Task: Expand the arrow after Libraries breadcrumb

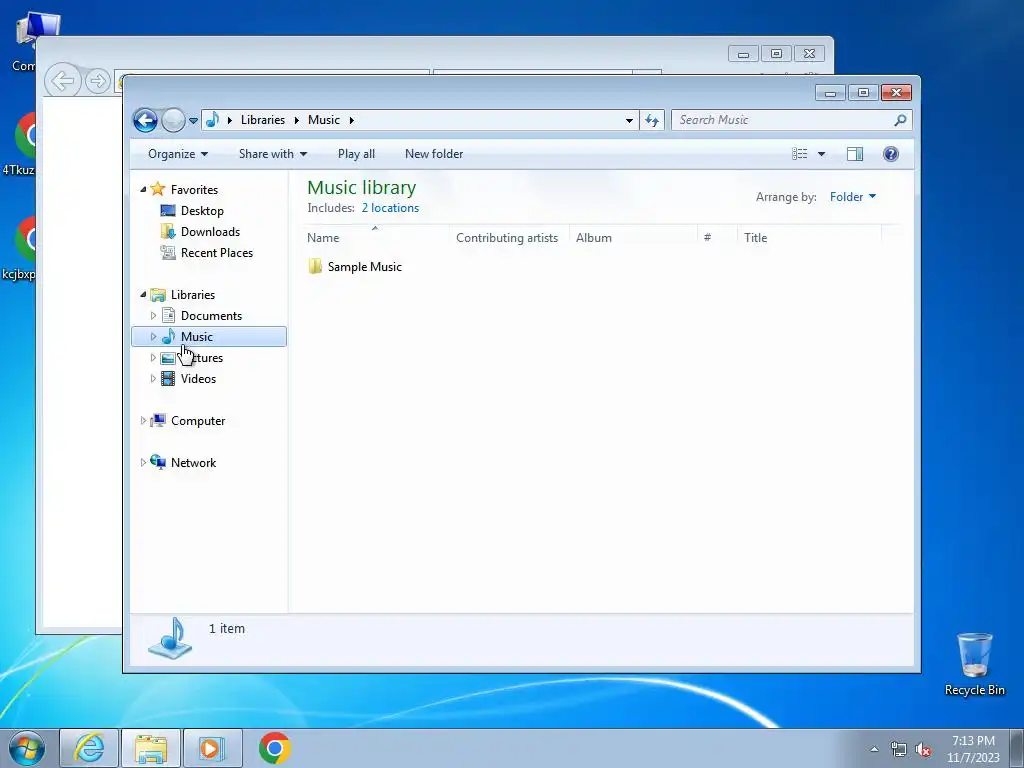Action: pos(296,120)
